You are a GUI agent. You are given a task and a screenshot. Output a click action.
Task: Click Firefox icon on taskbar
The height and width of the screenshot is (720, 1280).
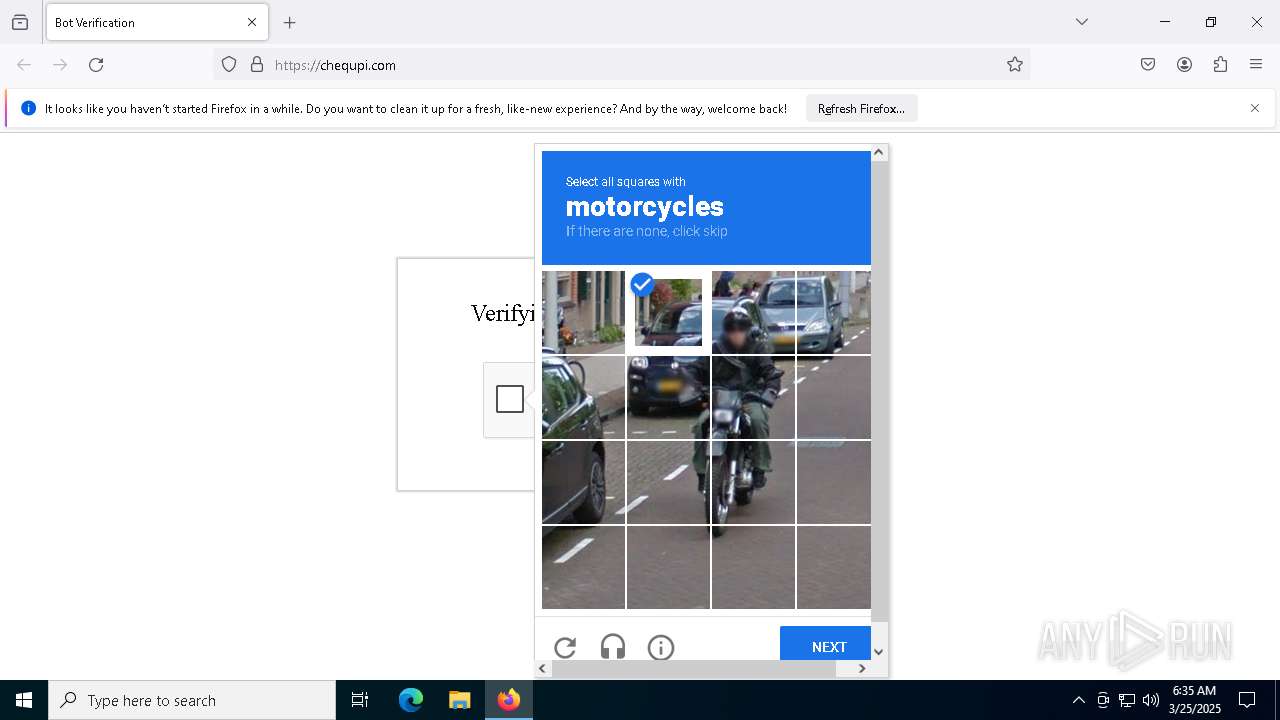pyautogui.click(x=508, y=700)
